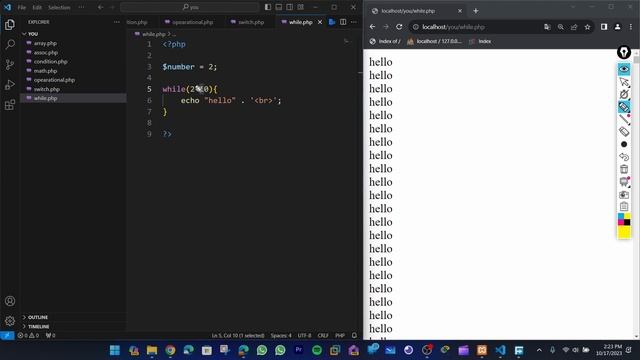Toggle the VS Code primary sidebar

(x=268, y=7)
